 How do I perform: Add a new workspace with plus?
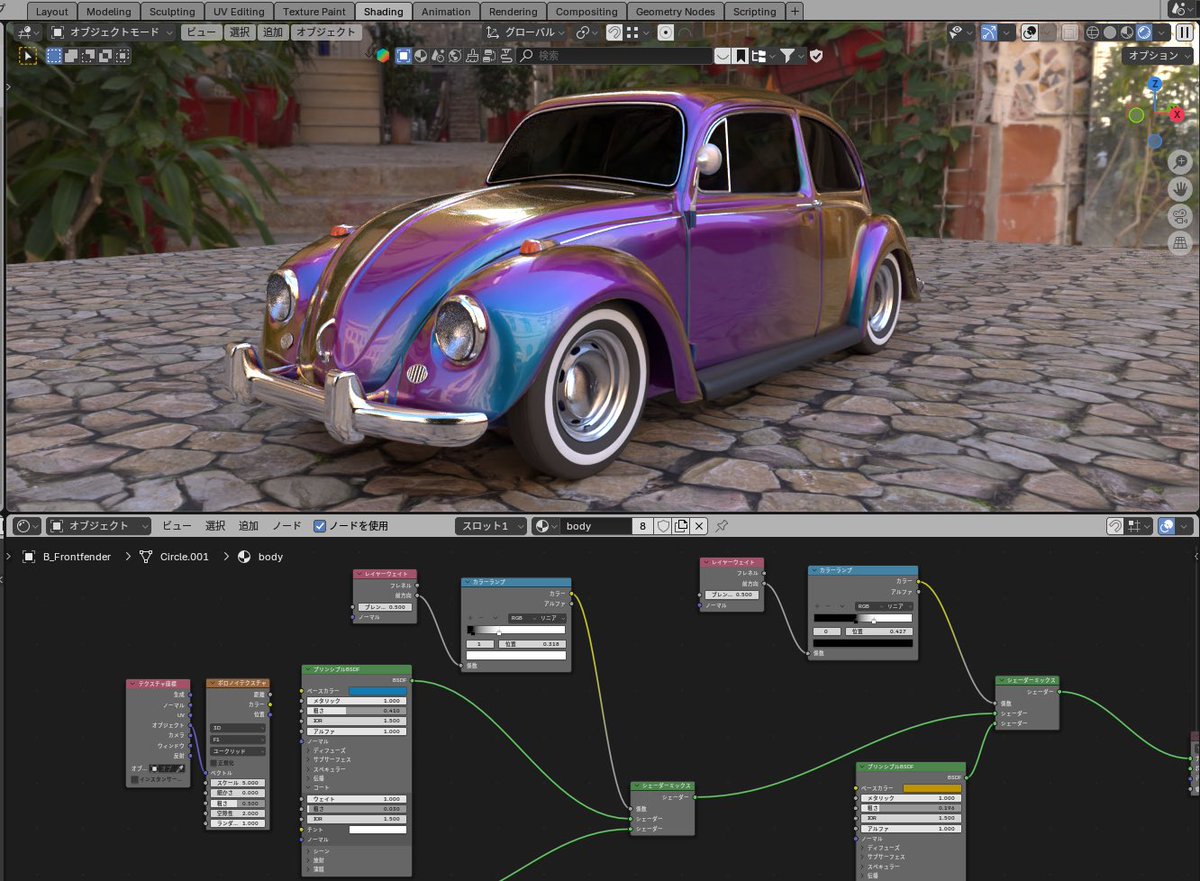[794, 12]
